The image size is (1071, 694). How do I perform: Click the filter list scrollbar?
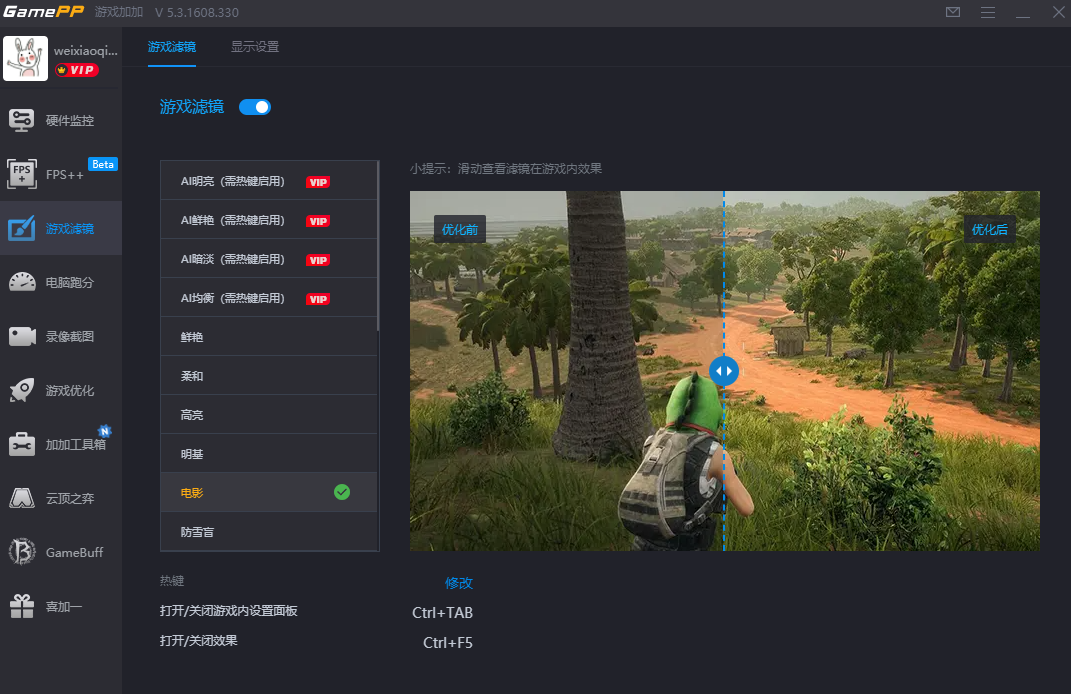click(x=377, y=247)
